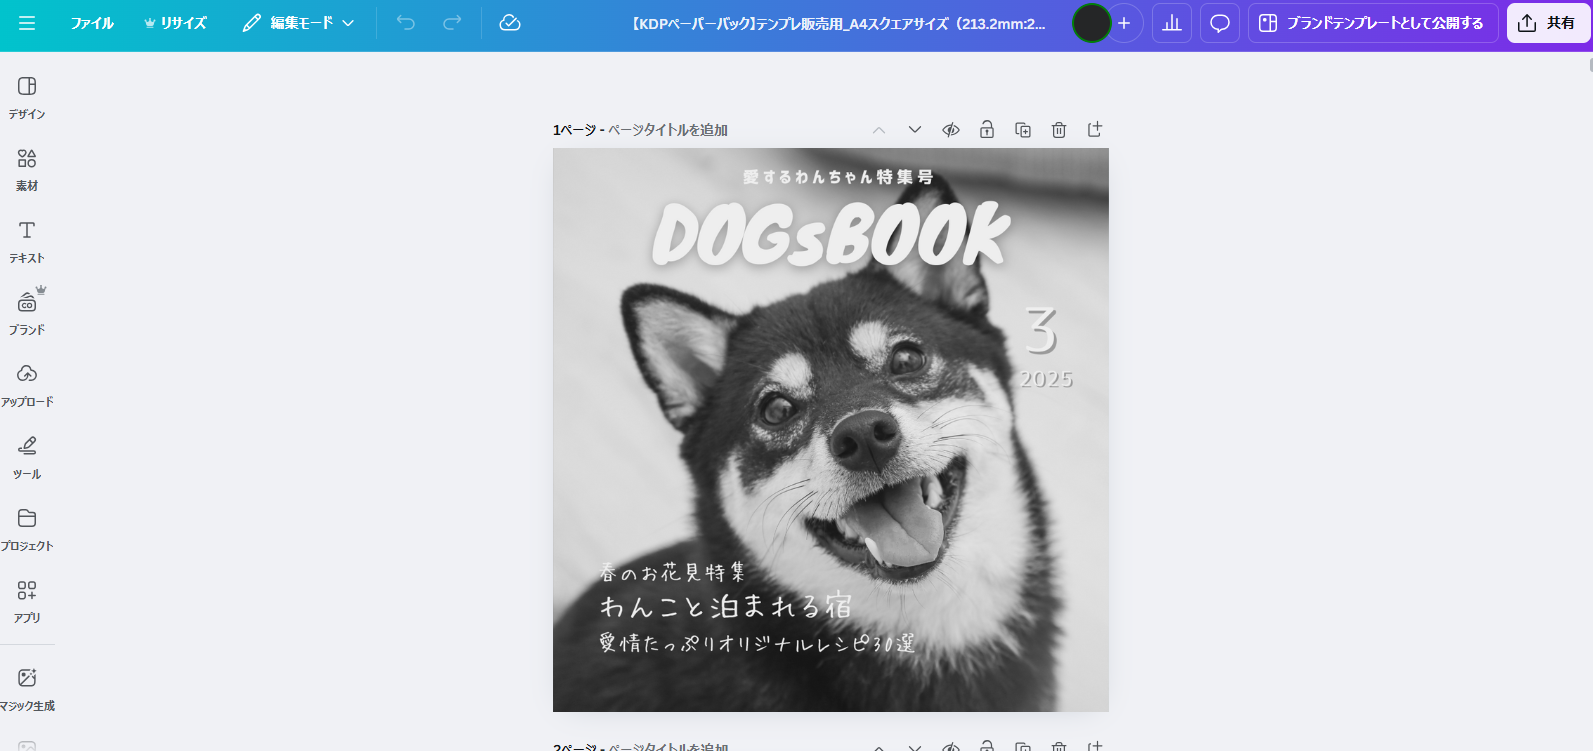1593x751 pixels.
Task: Check cloud save status icon
Action: click(510, 23)
